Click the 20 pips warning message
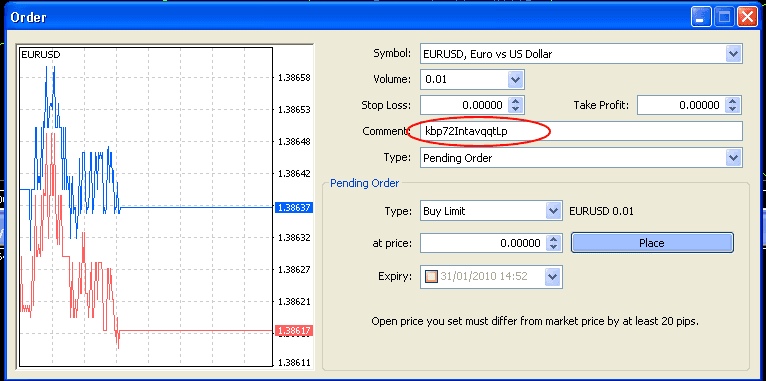 (x=535, y=321)
